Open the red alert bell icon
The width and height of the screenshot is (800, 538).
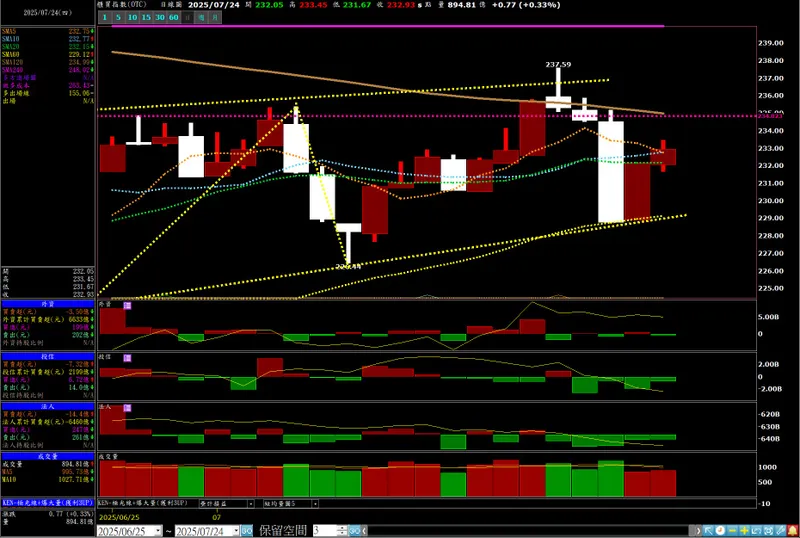pos(793,531)
